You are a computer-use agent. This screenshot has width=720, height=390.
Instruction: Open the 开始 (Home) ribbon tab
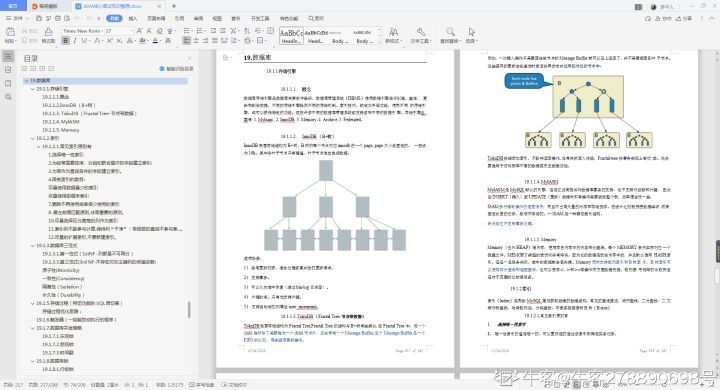(114, 18)
